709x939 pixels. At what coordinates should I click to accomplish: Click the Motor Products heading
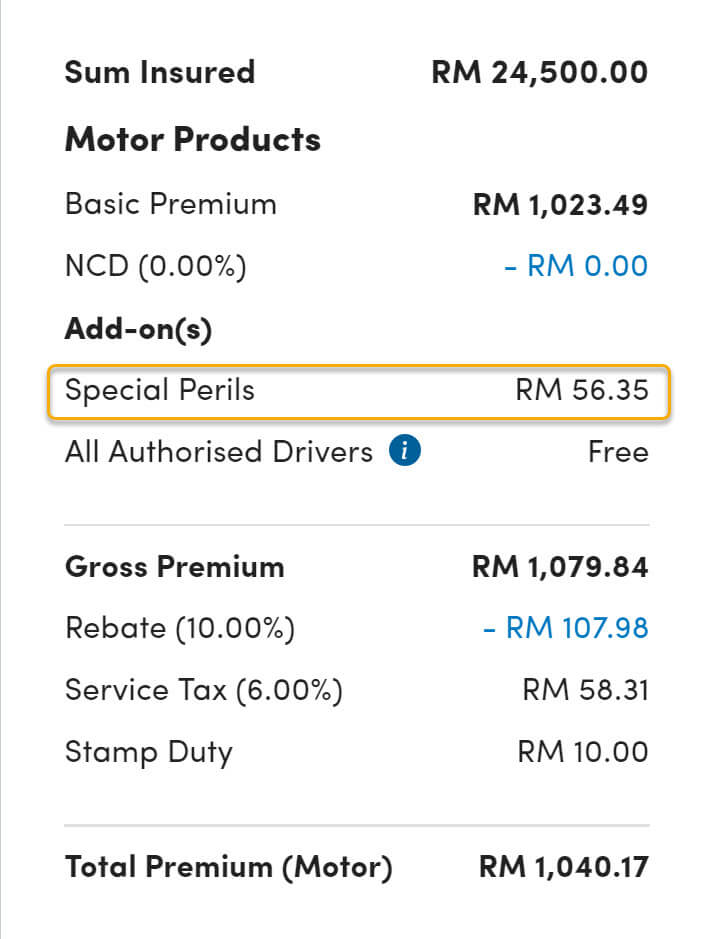[193, 140]
